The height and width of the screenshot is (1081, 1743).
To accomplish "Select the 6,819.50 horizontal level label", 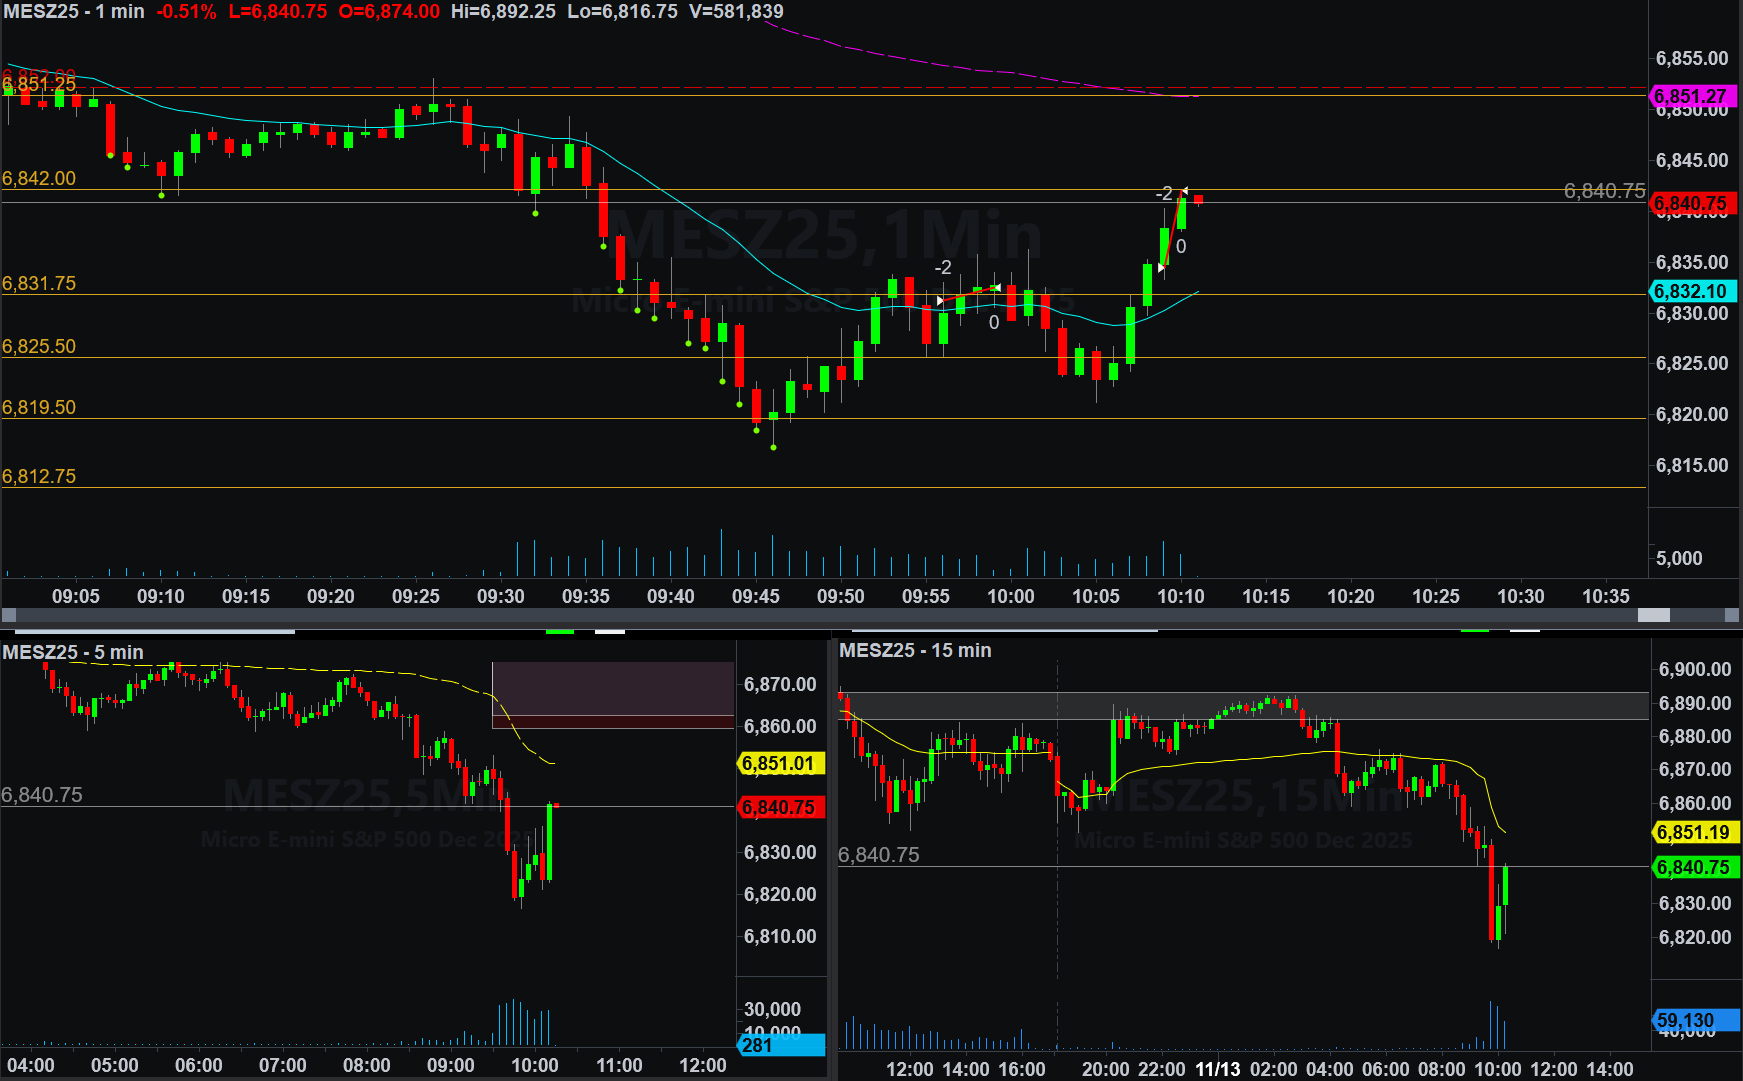I will point(39,407).
